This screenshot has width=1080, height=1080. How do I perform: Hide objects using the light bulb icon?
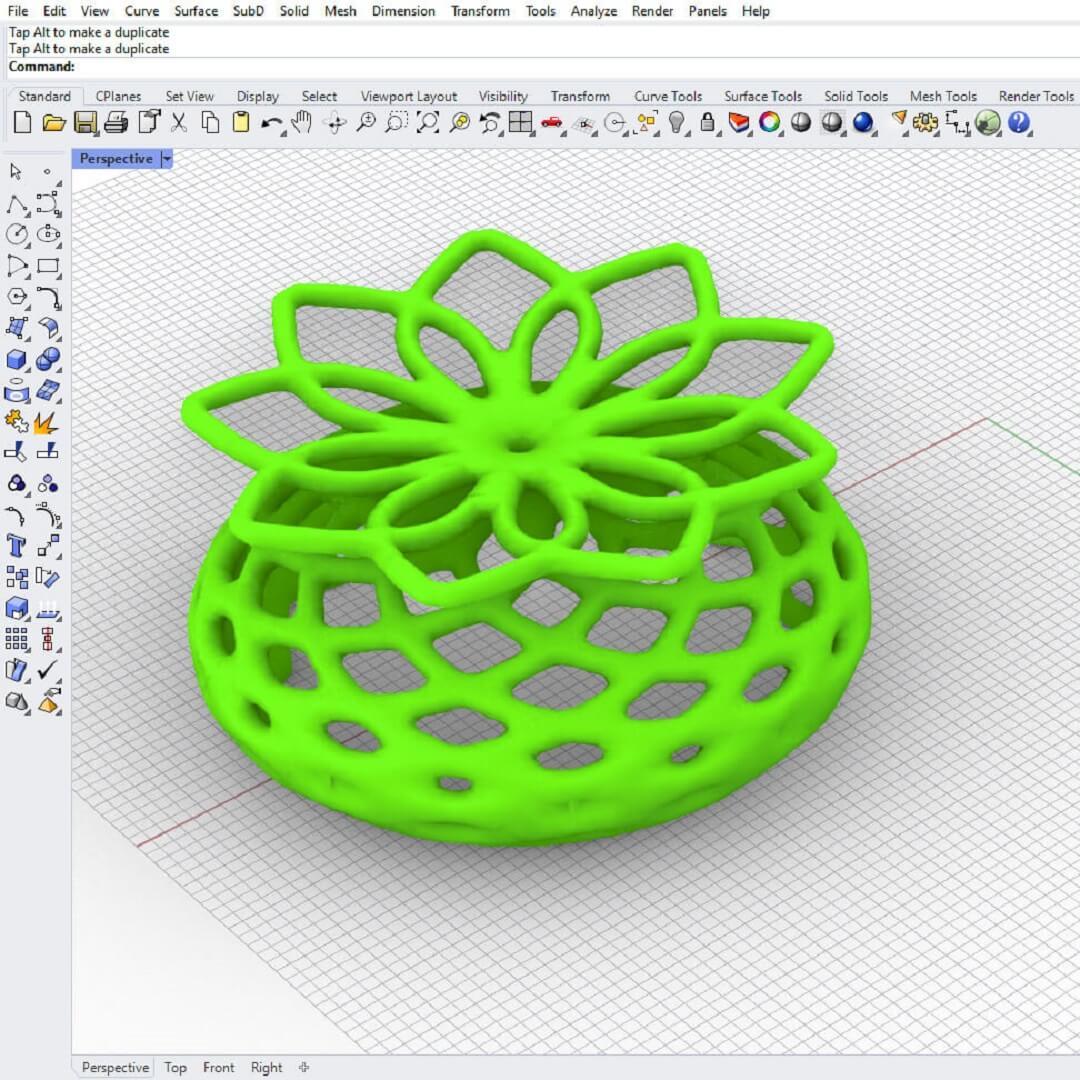click(x=677, y=123)
